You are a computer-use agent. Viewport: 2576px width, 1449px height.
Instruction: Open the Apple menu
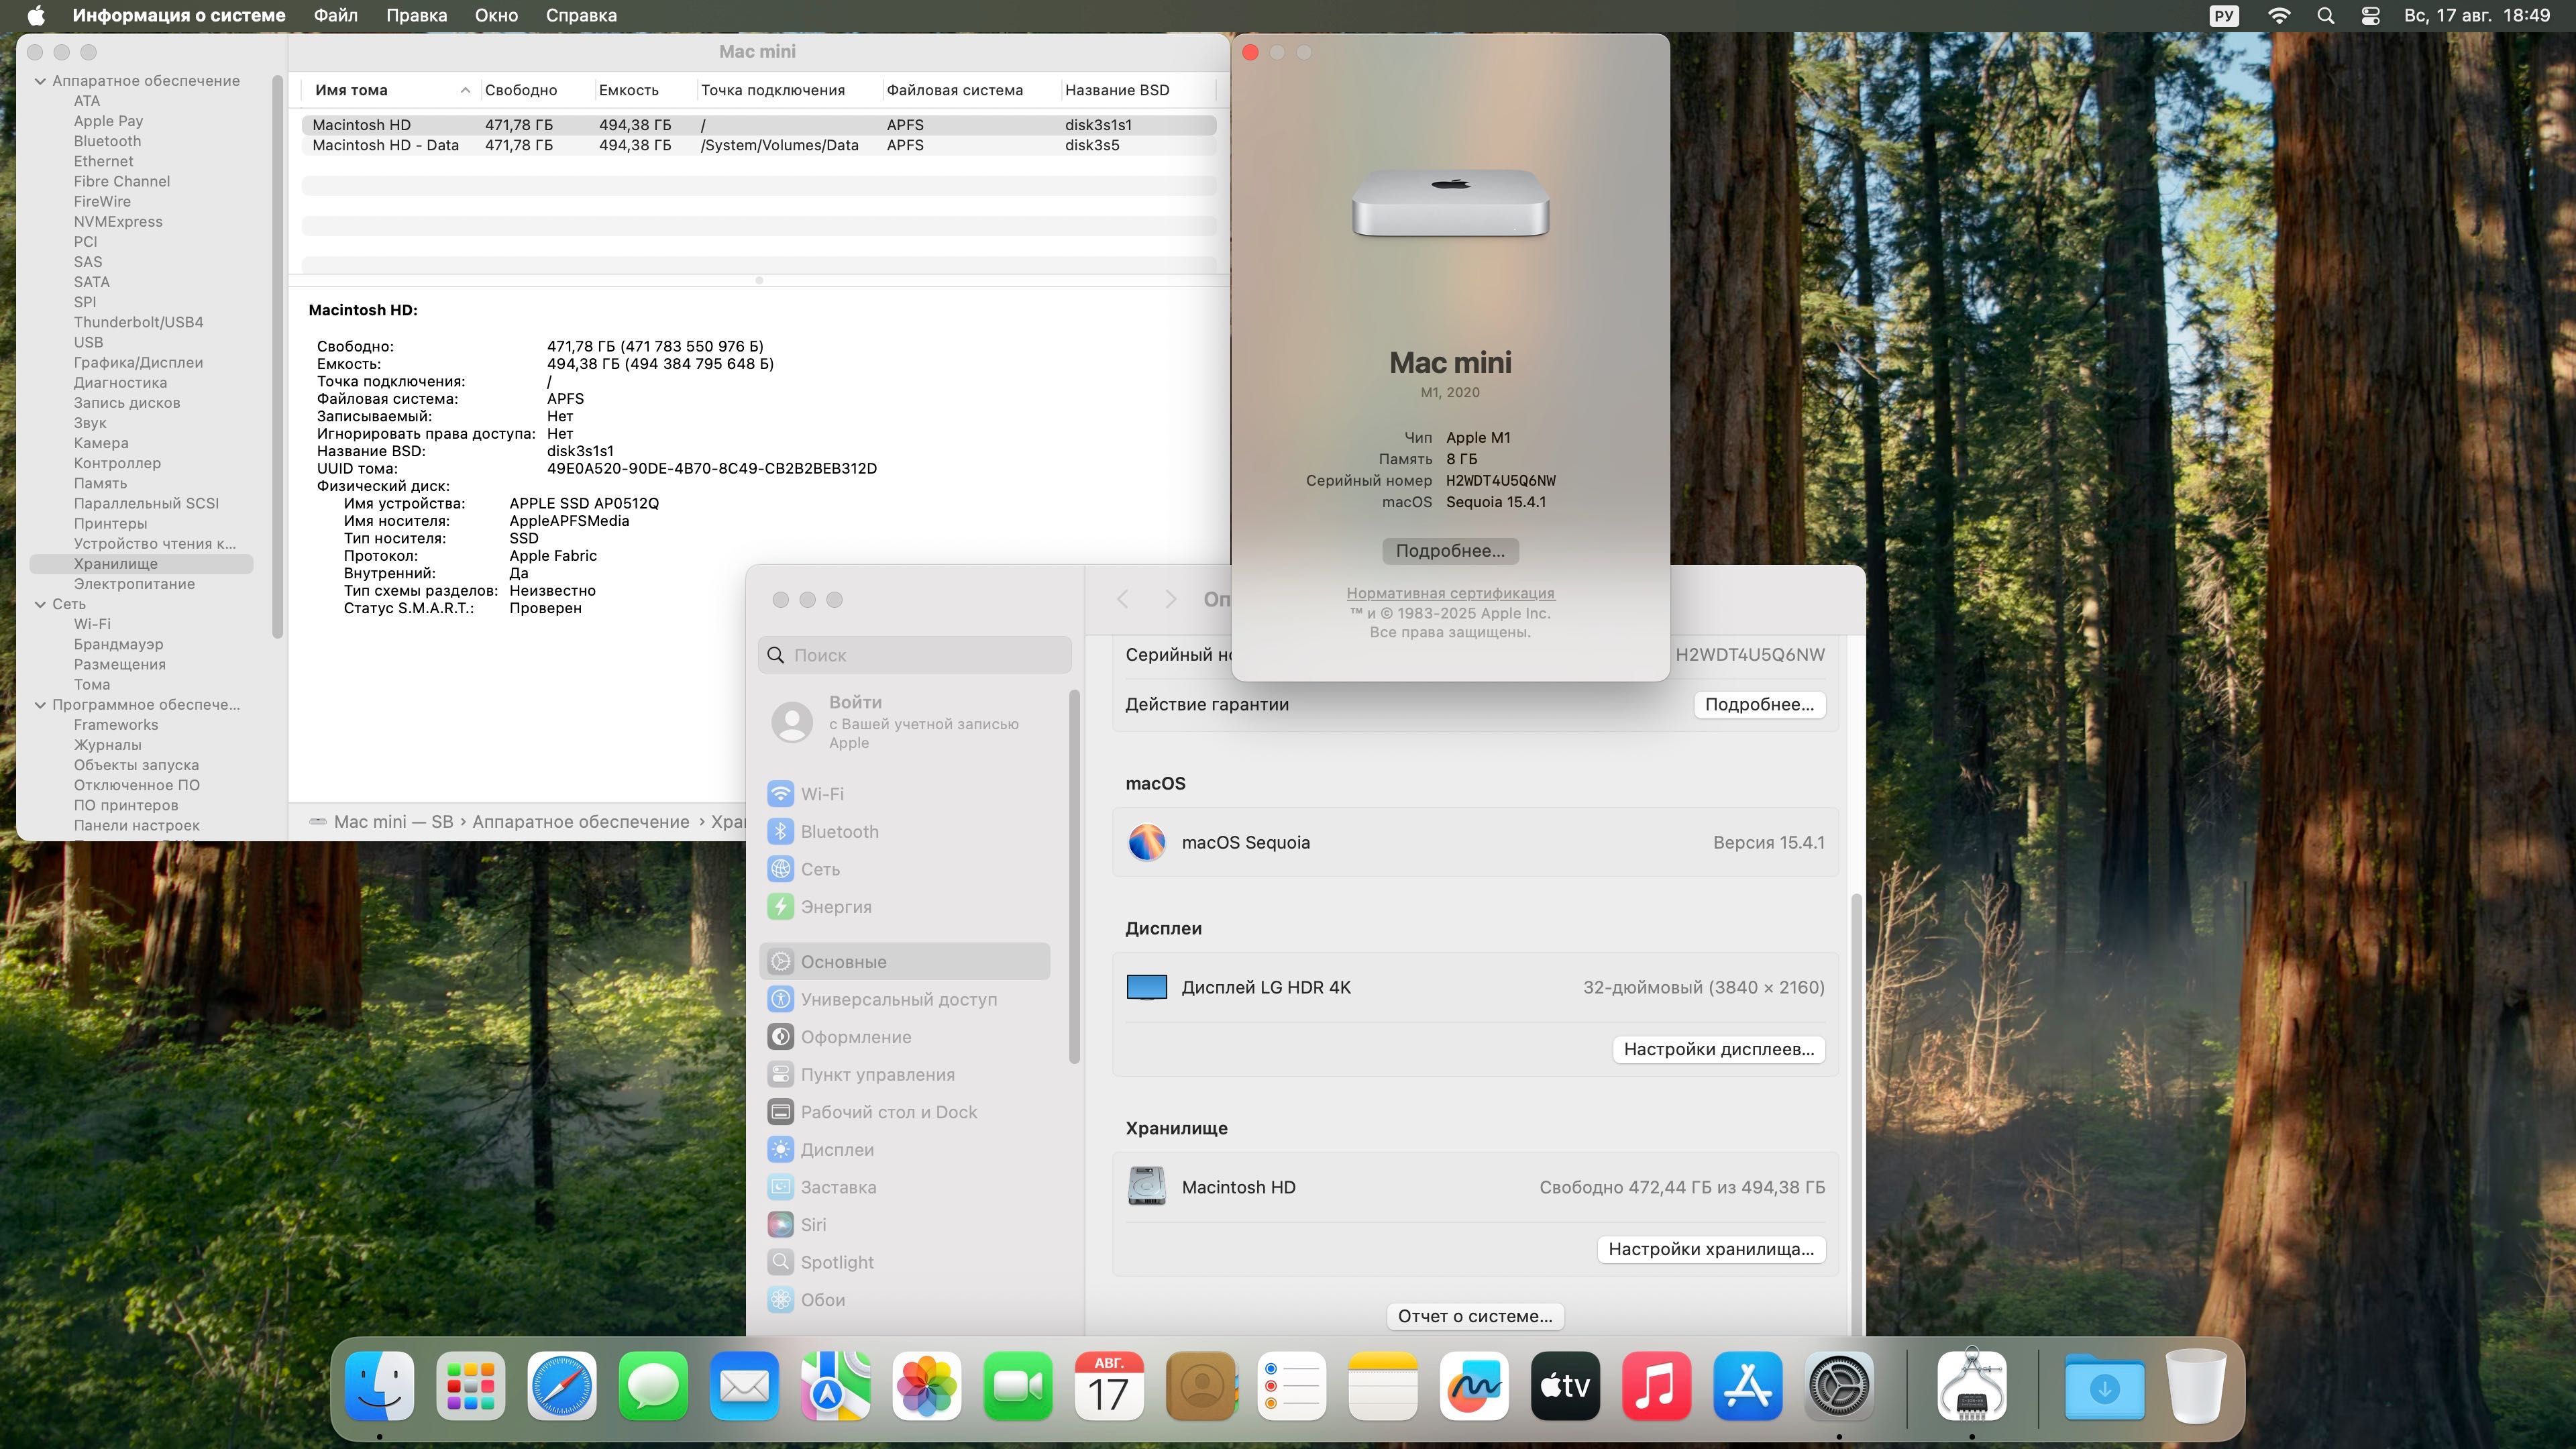(x=36, y=16)
